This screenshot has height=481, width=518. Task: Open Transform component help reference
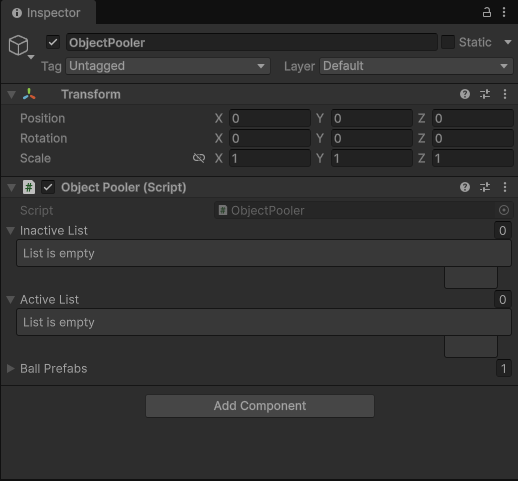pos(465,94)
